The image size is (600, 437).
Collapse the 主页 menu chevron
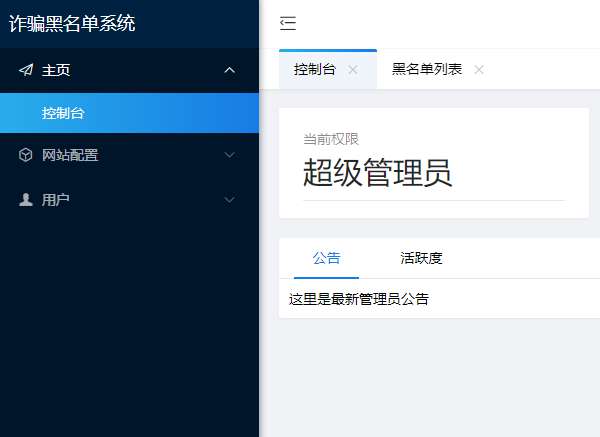(x=229, y=70)
